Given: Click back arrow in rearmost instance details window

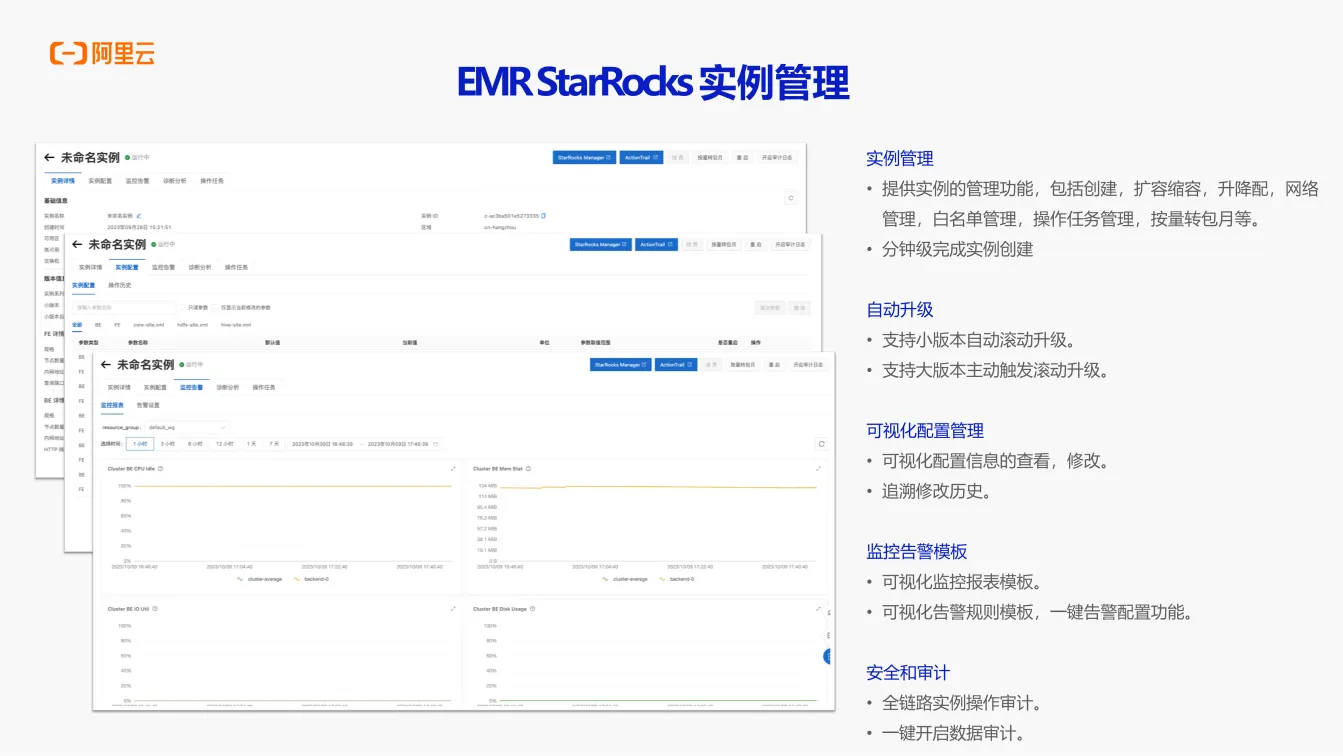Looking at the screenshot, I should 49,158.
